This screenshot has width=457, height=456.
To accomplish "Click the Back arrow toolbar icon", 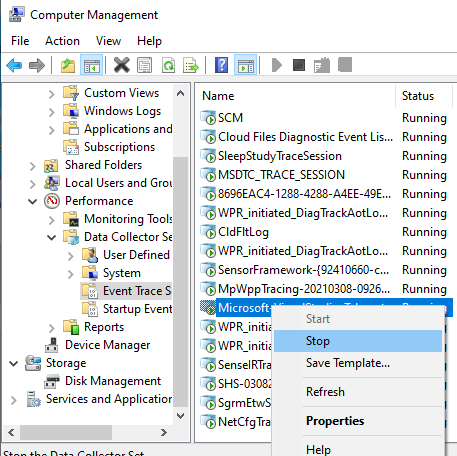I will click(x=14, y=65).
